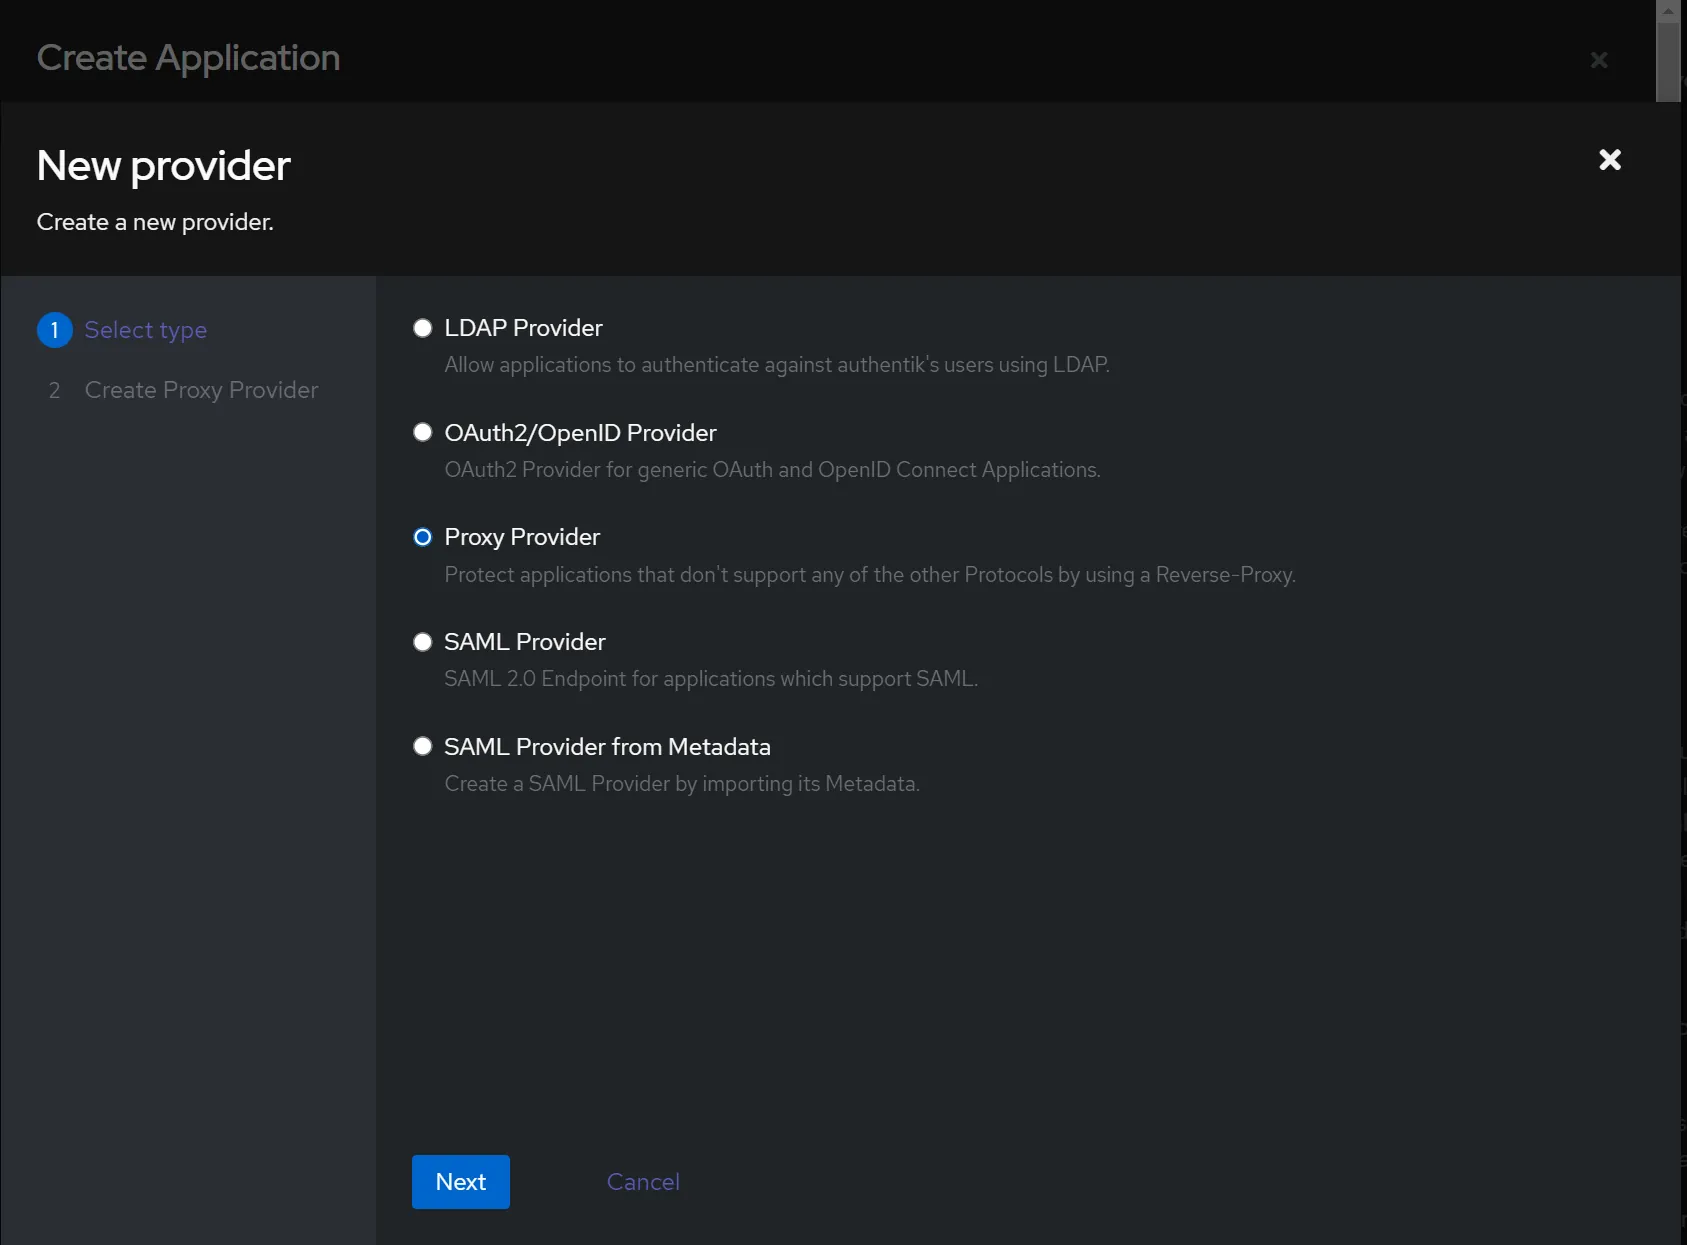The width and height of the screenshot is (1687, 1245).
Task: Select the LDAP Provider radio button
Action: [x=423, y=328]
